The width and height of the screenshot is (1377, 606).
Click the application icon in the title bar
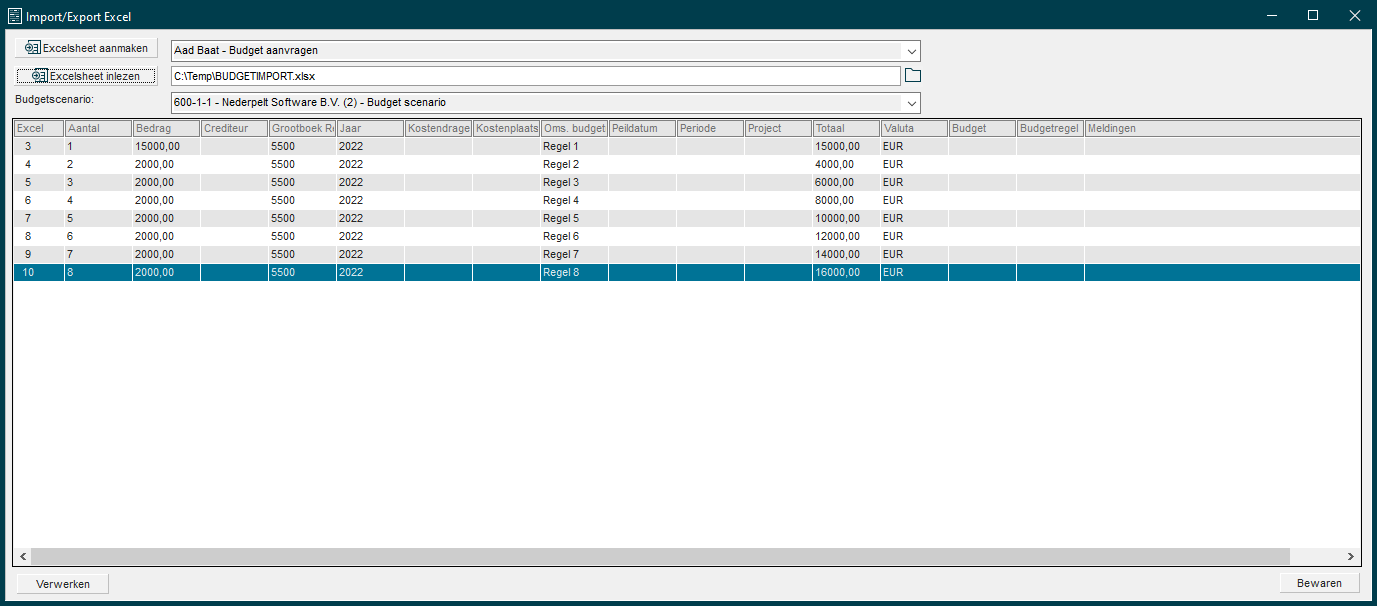(14, 16)
